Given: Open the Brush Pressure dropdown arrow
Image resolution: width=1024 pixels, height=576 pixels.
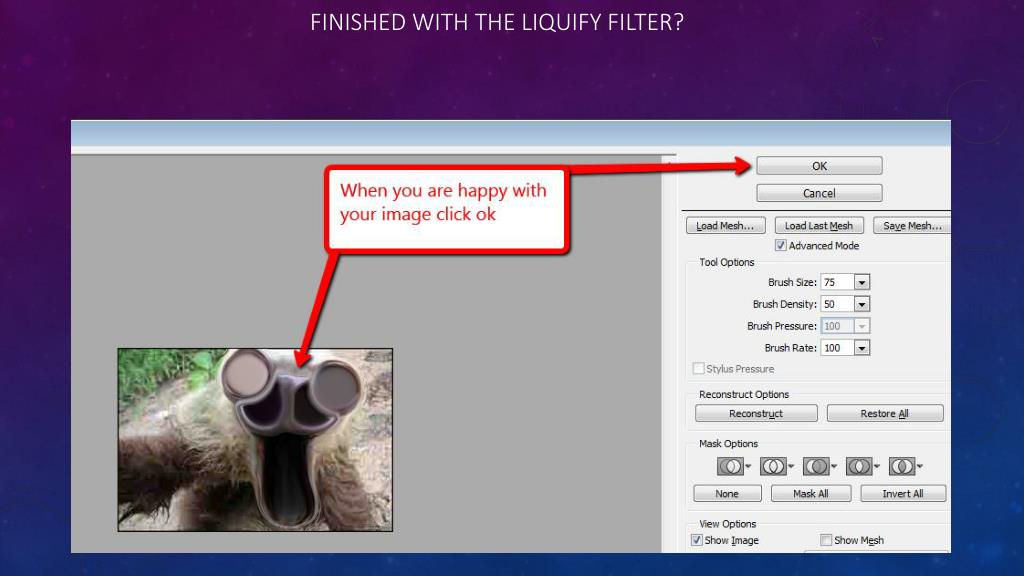Looking at the screenshot, I should pos(862,326).
